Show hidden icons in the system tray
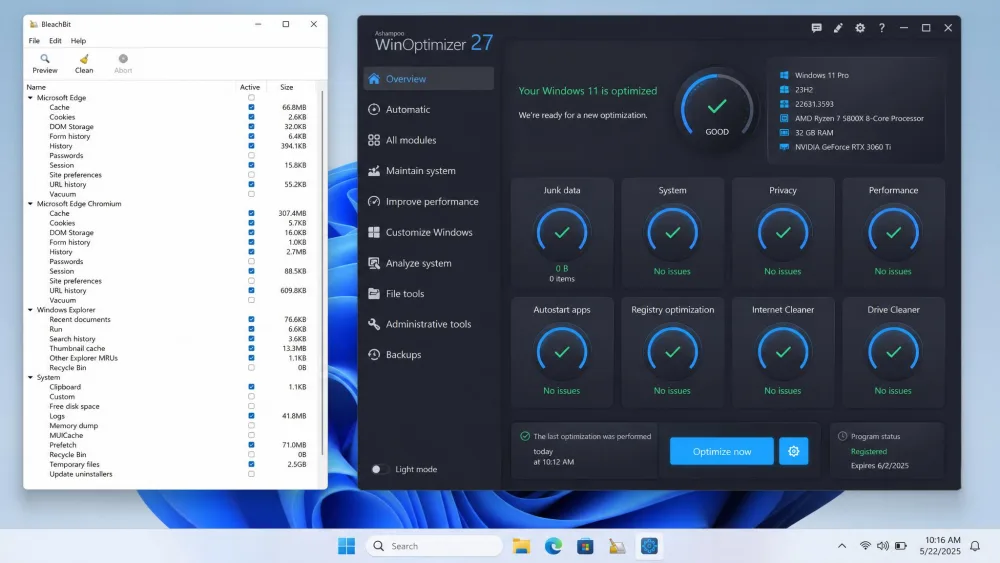1000x563 pixels. (x=842, y=546)
